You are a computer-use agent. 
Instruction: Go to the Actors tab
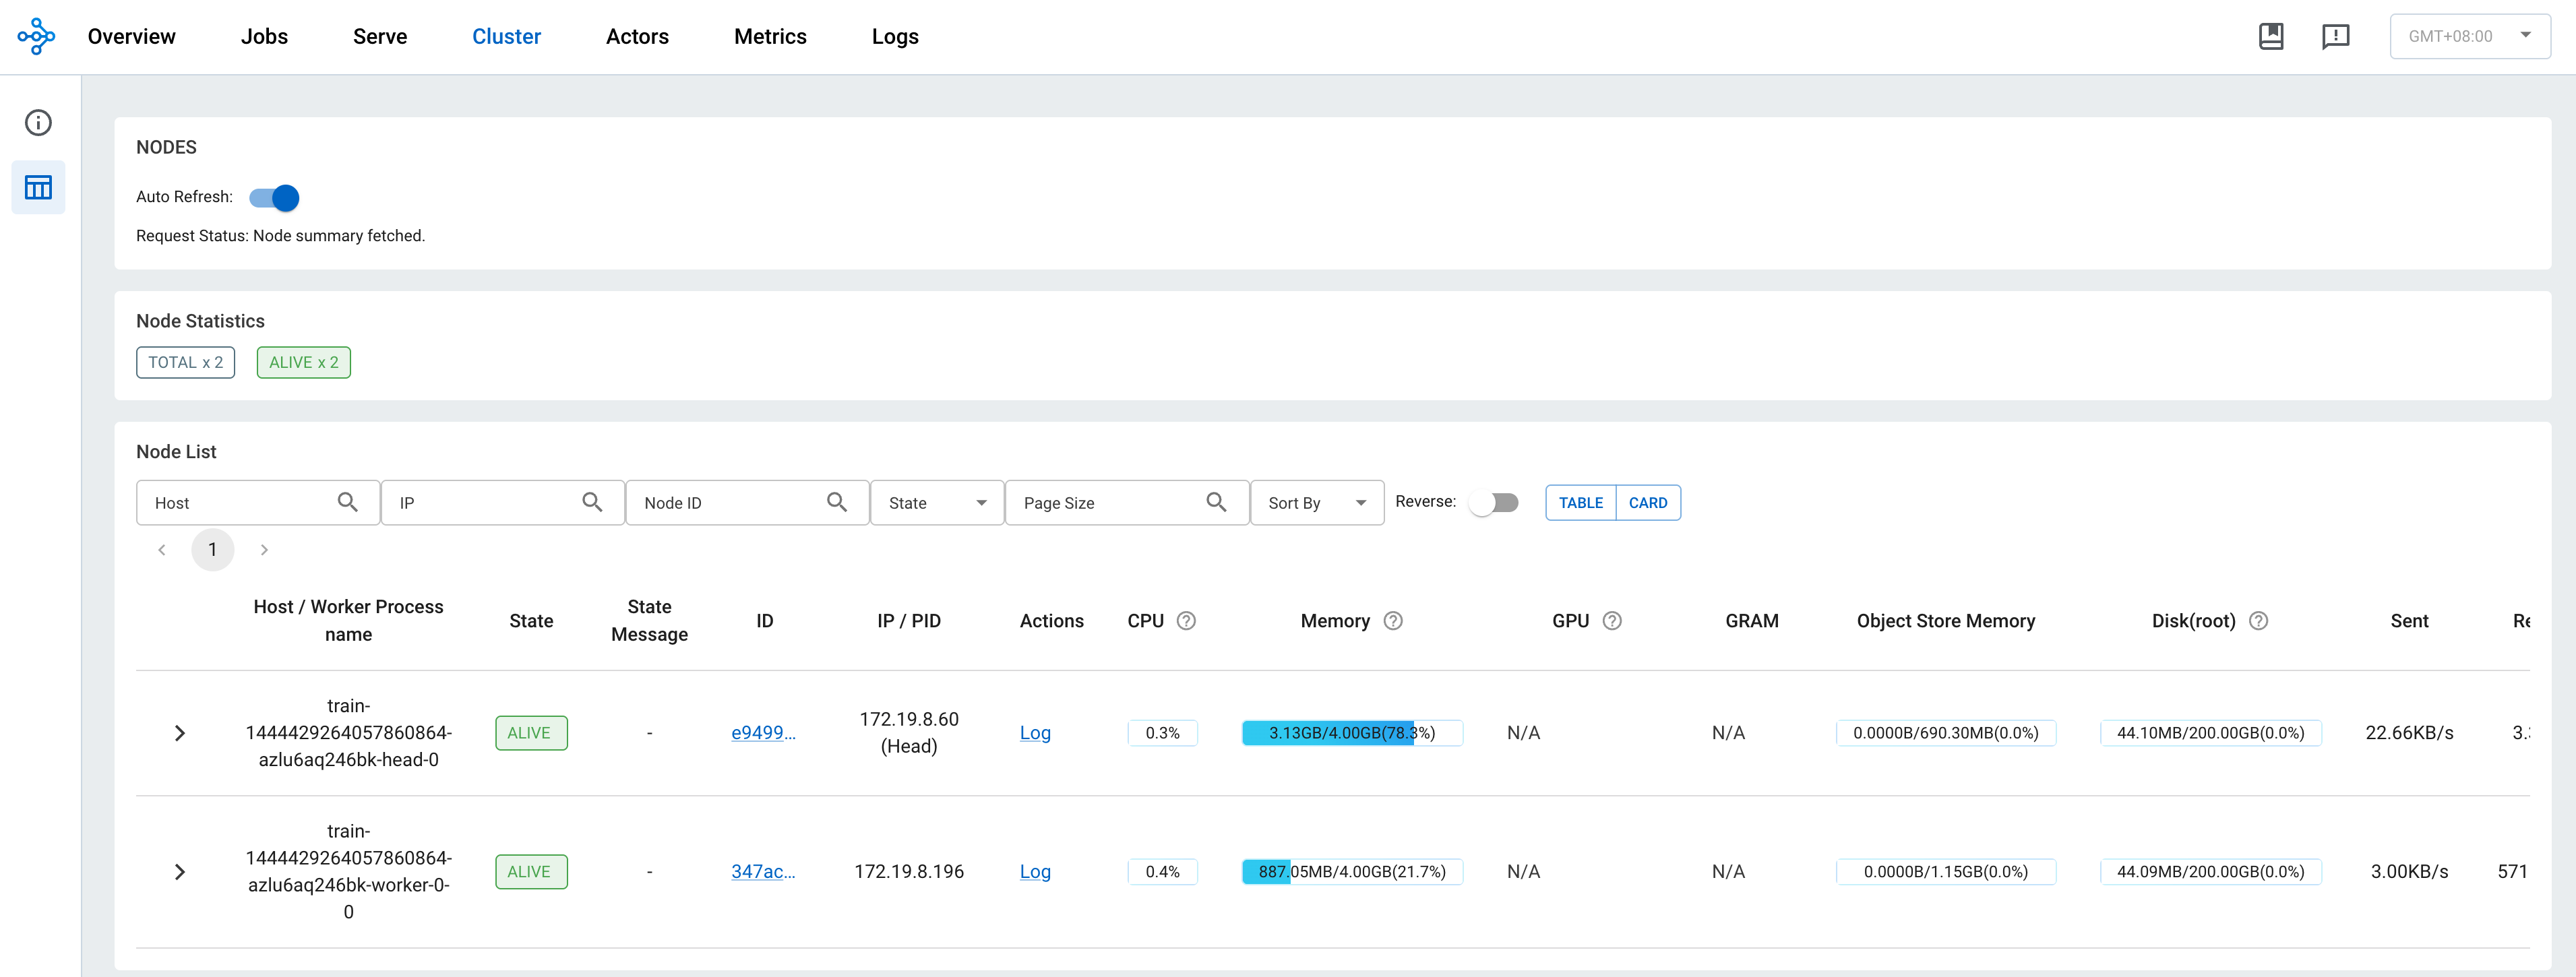637,37
